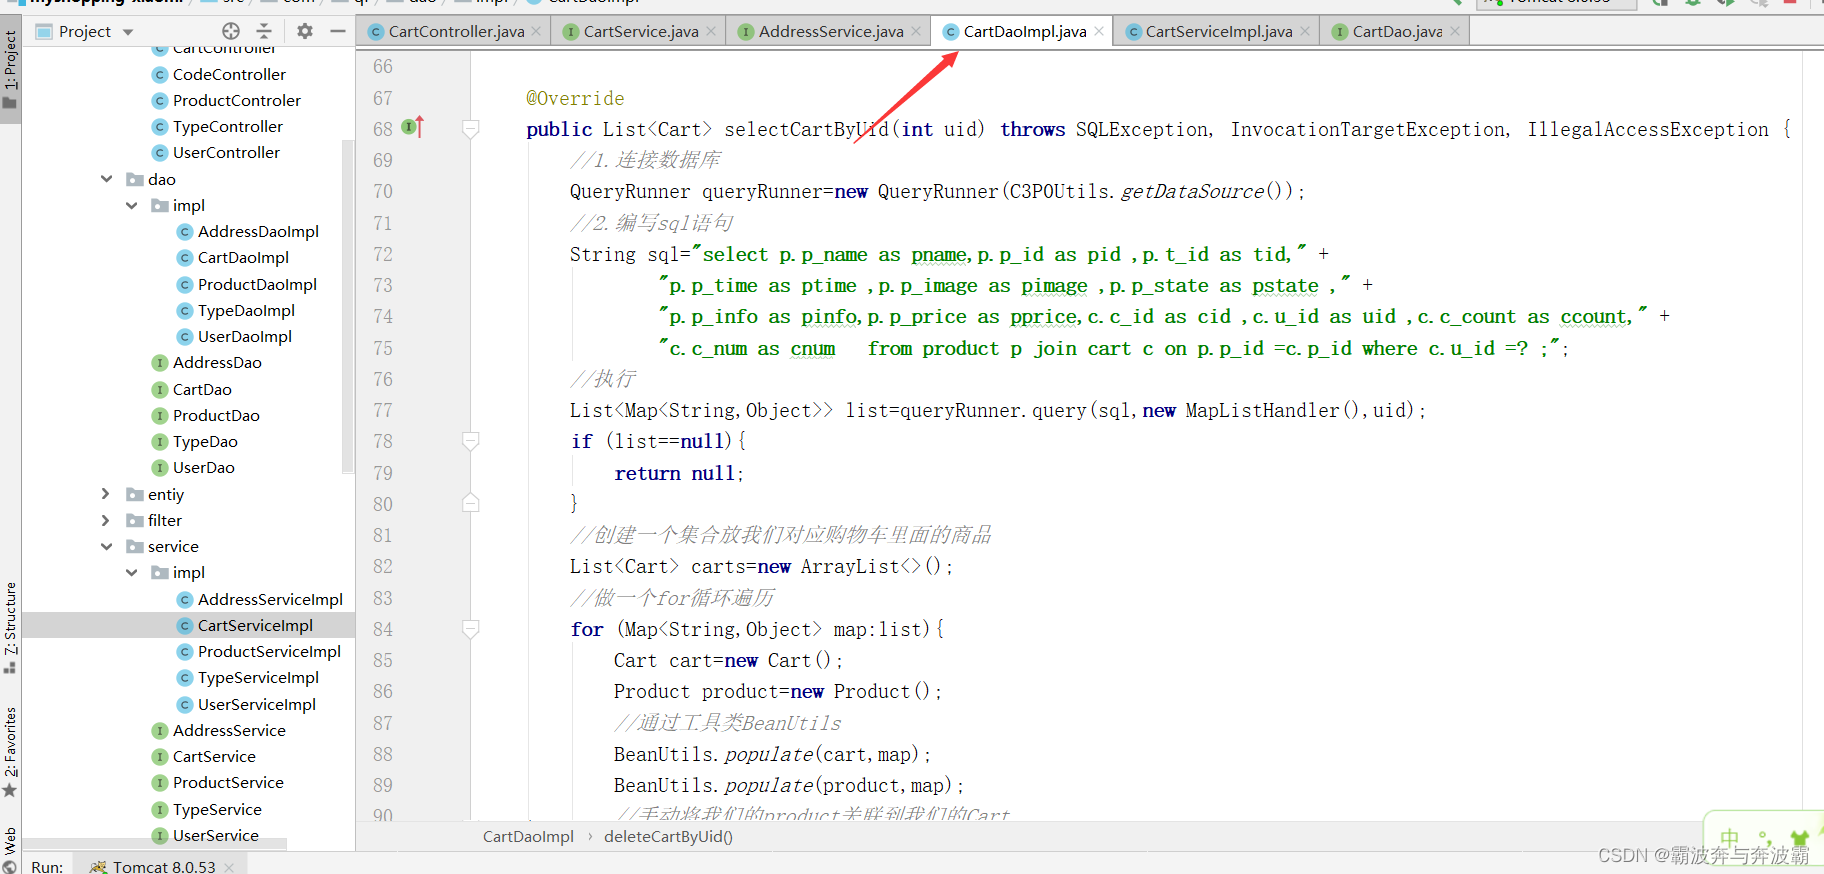Select CartServiceImpl in project tree
Image resolution: width=1824 pixels, height=874 pixels.
click(255, 625)
